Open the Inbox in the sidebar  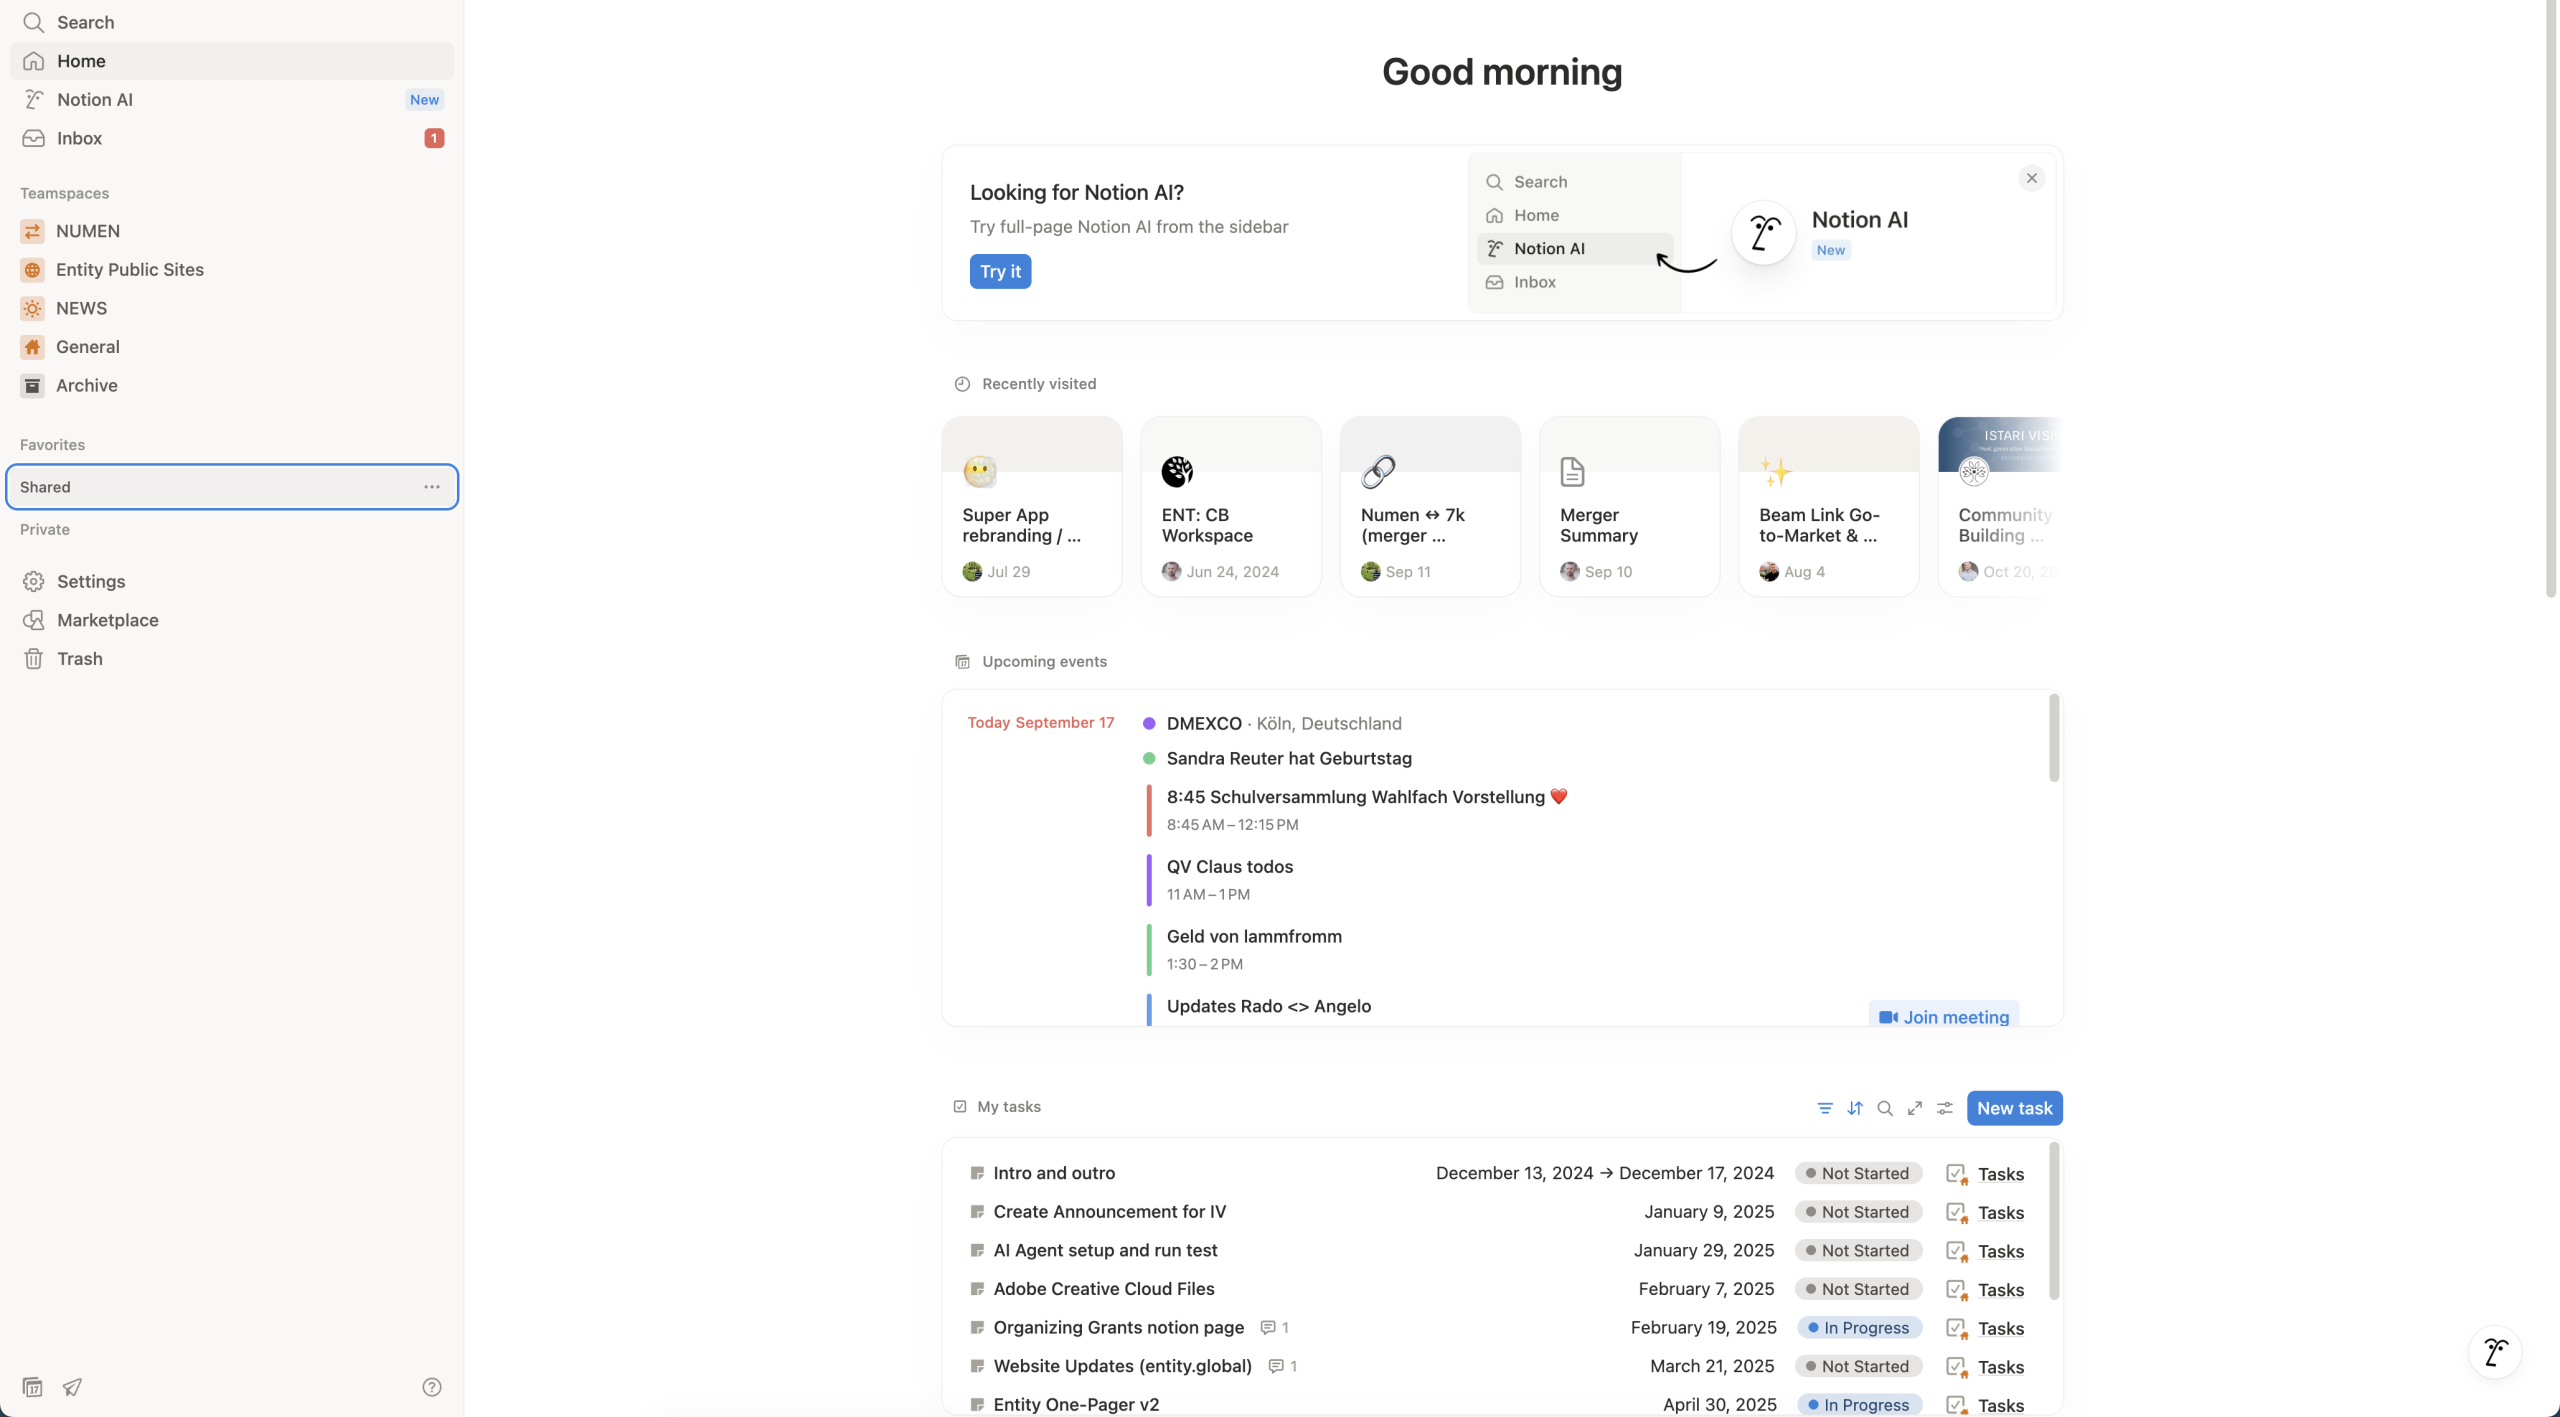(80, 138)
